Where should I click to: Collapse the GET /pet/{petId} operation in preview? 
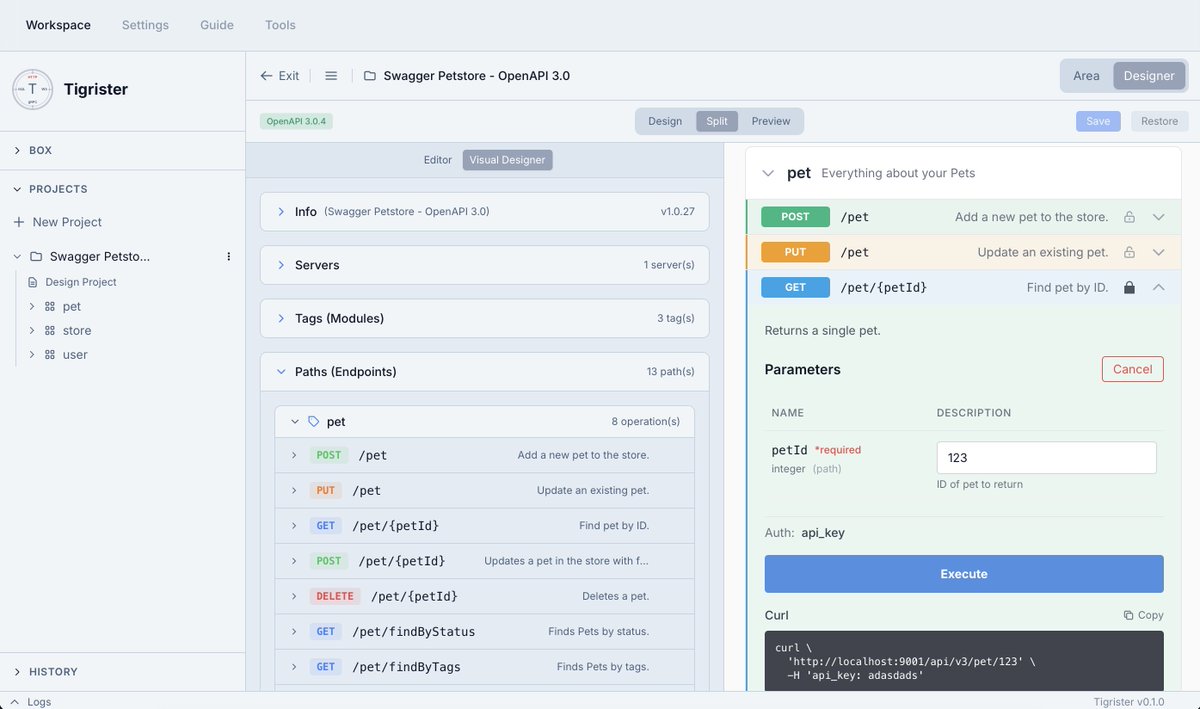[1158, 288]
